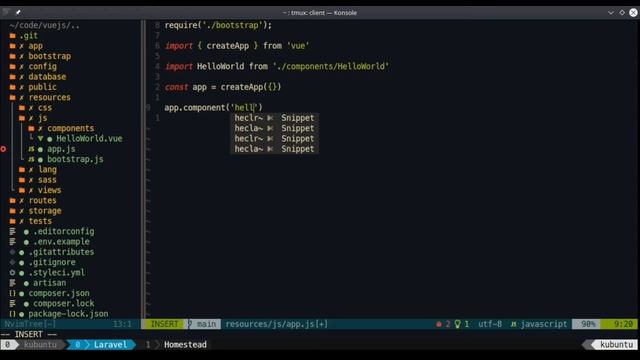Click the ~/code/vuejs/.. root path
640x360 pixels.
click(44, 25)
